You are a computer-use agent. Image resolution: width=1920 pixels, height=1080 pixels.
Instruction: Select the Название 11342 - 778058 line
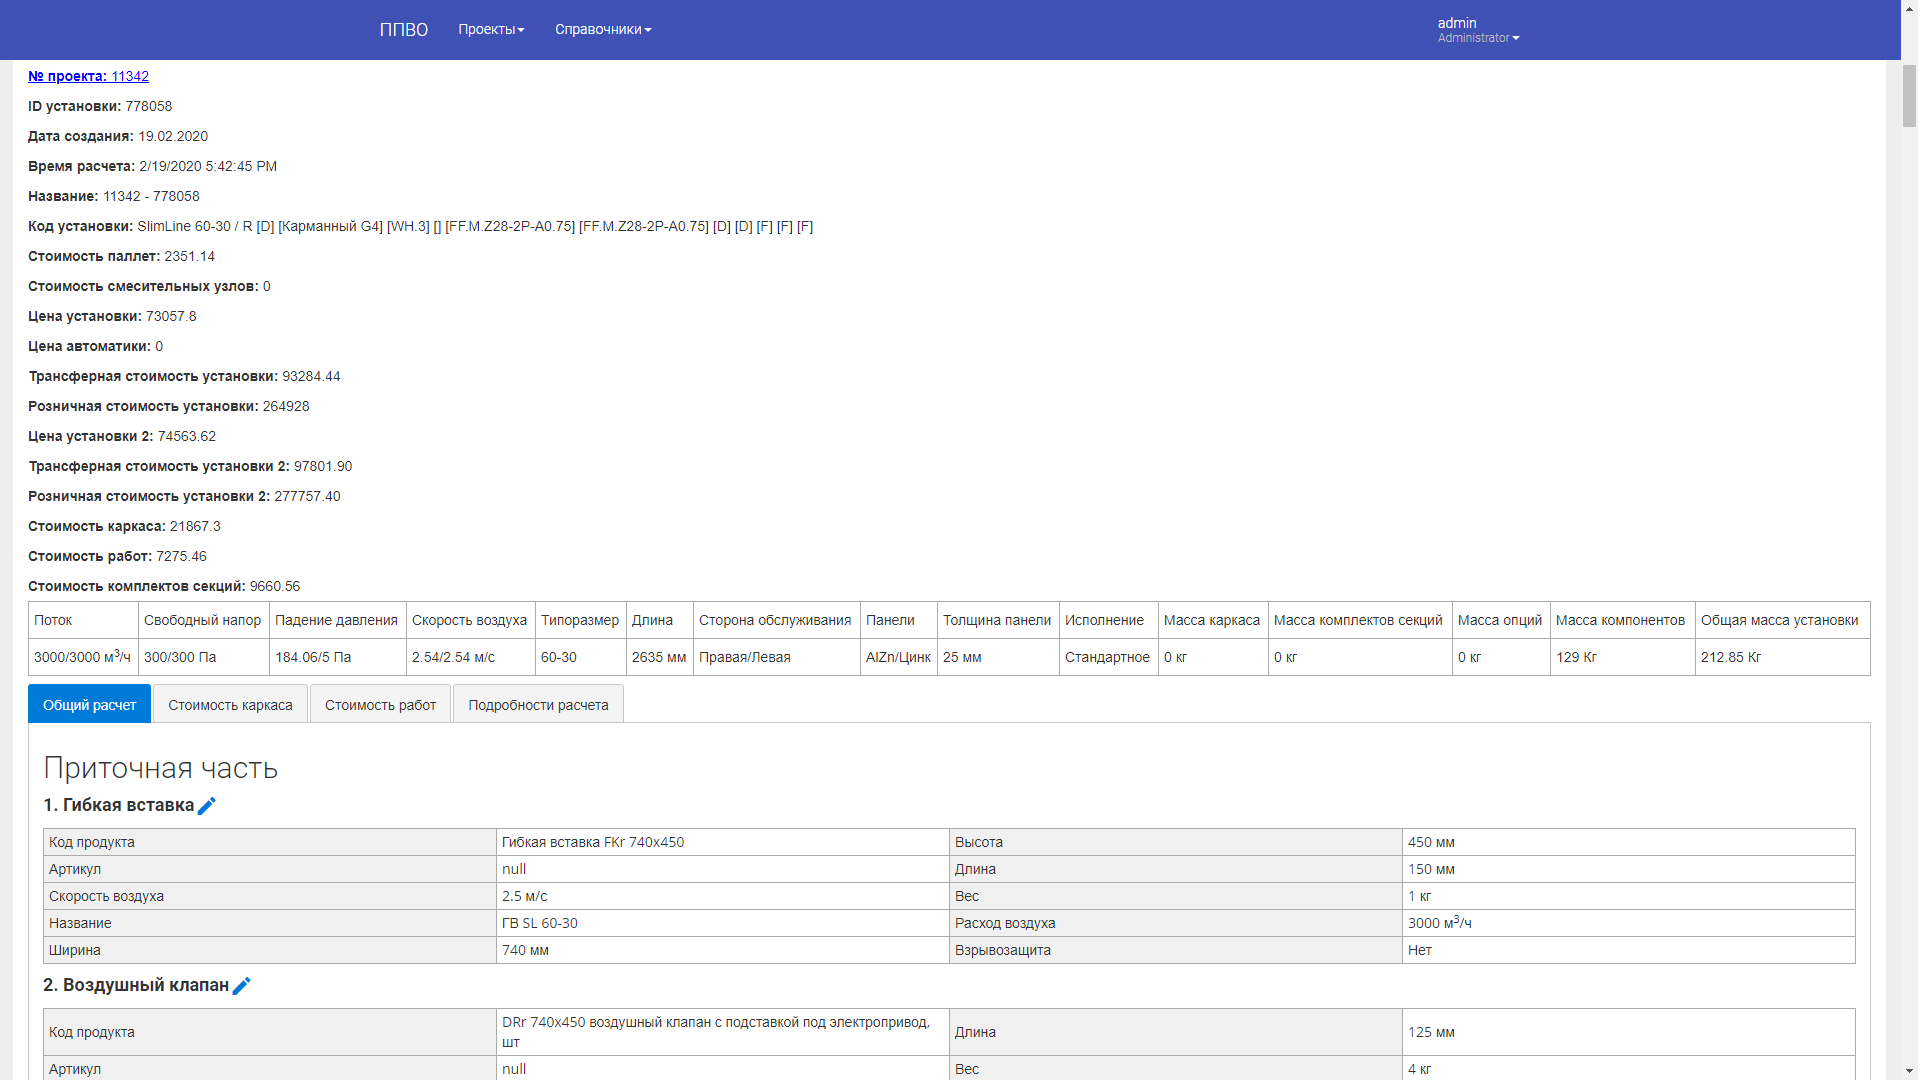click(x=114, y=196)
